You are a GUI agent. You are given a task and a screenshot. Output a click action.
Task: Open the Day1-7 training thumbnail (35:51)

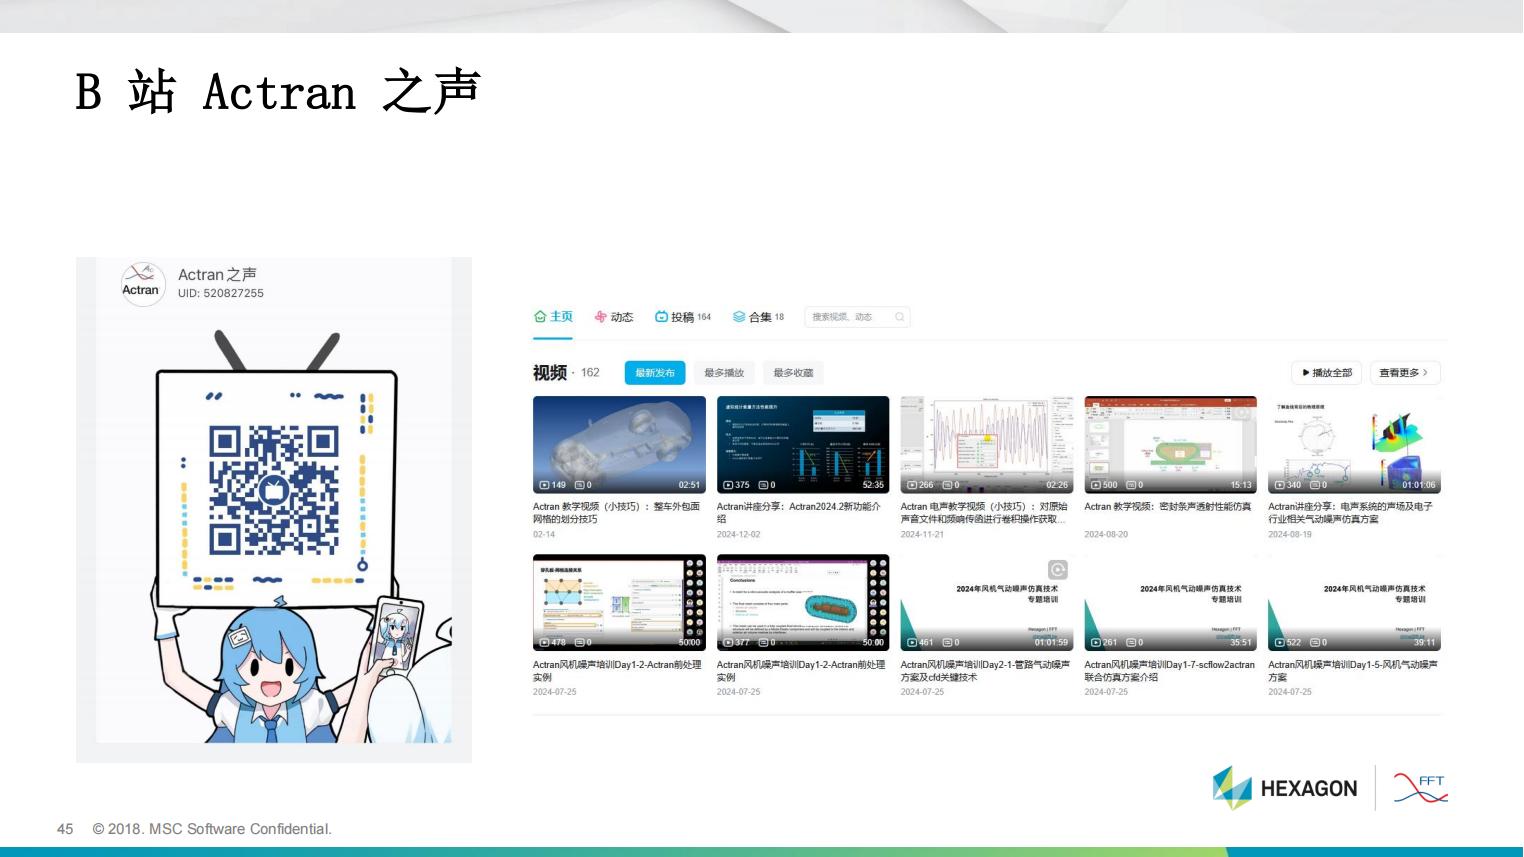pyautogui.click(x=1171, y=603)
